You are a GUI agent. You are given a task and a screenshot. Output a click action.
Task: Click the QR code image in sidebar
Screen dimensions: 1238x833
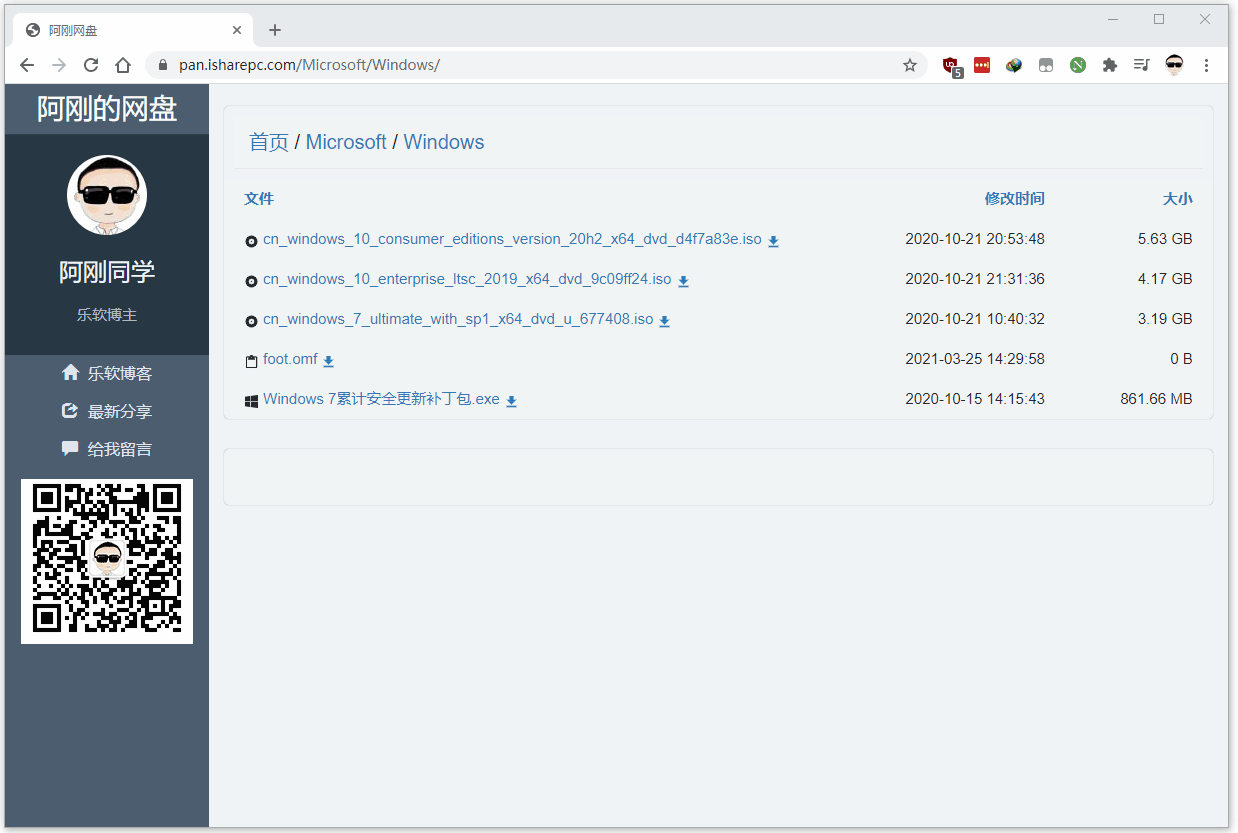tap(107, 561)
